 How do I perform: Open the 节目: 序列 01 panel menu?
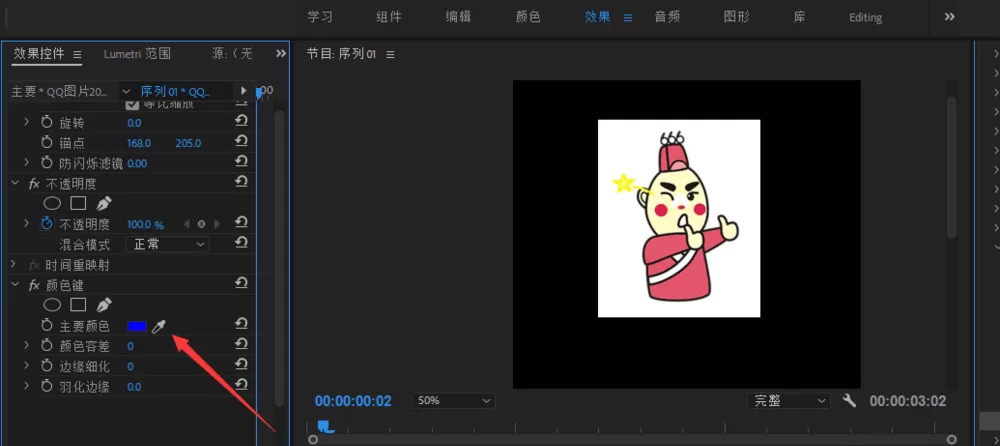(390, 54)
